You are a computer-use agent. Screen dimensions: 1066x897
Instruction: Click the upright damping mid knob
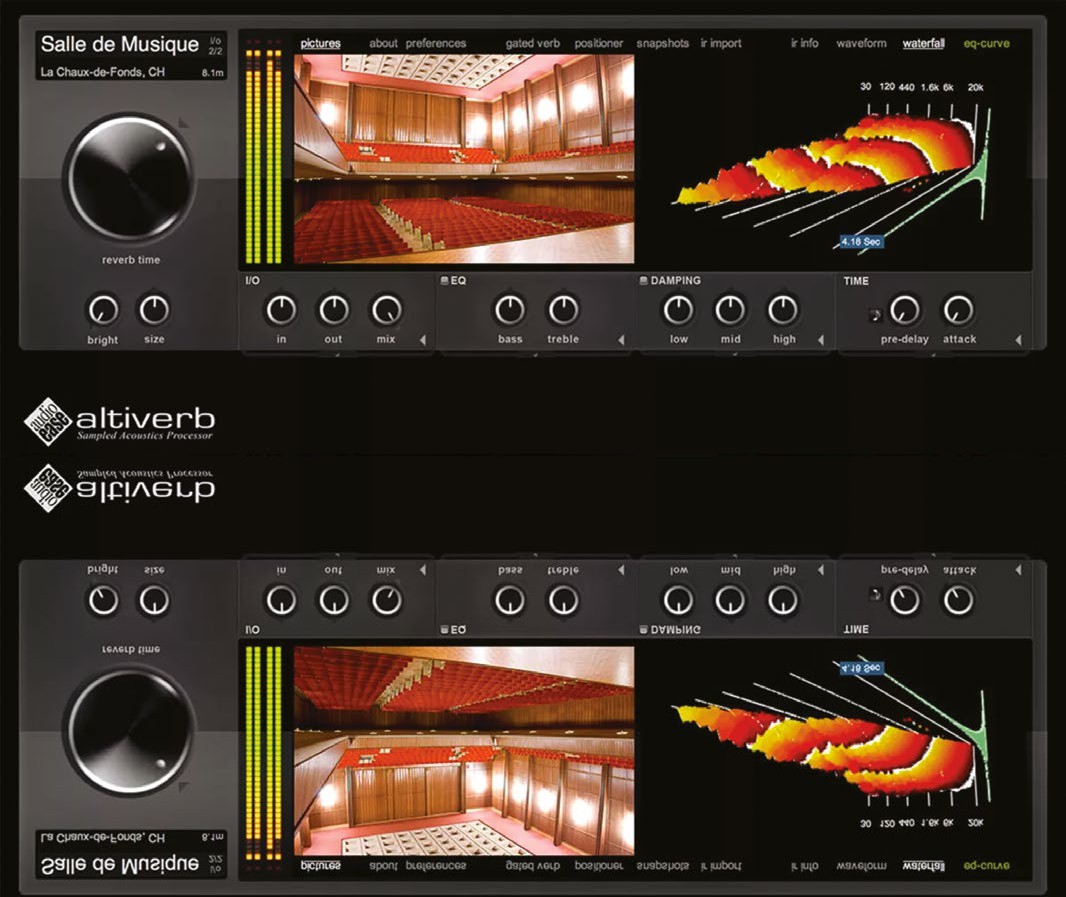[730, 310]
